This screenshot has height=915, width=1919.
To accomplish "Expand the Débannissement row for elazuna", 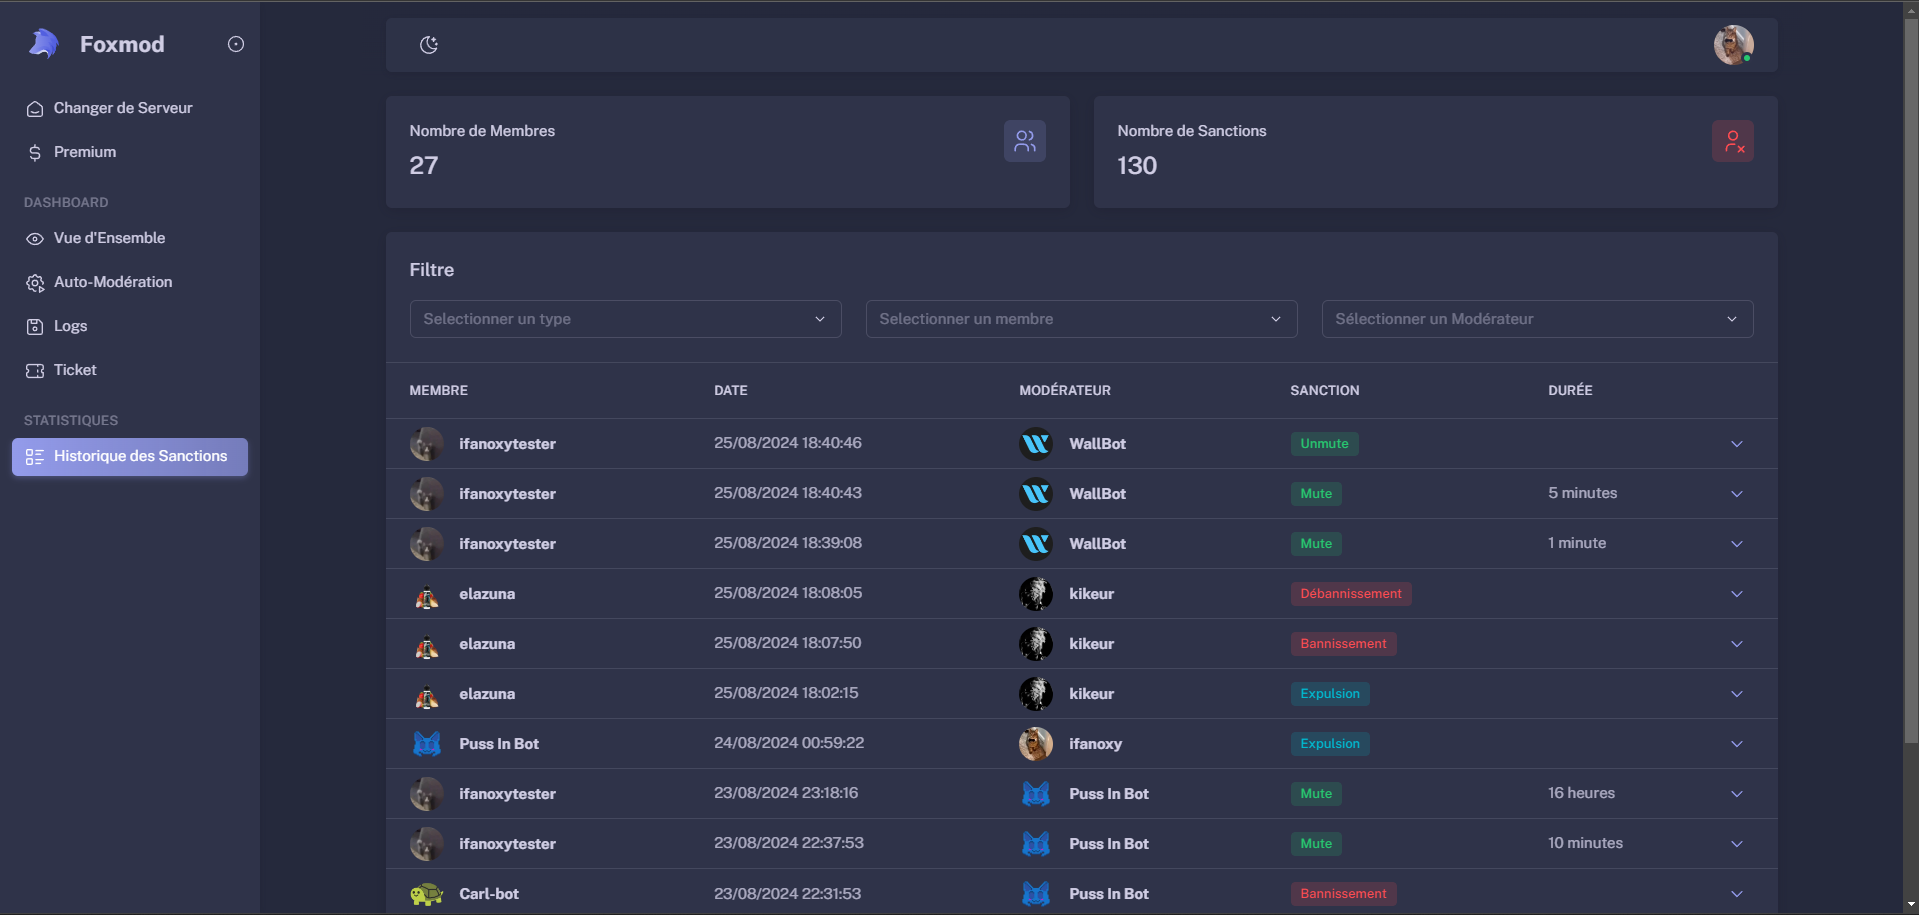I will [x=1736, y=594].
